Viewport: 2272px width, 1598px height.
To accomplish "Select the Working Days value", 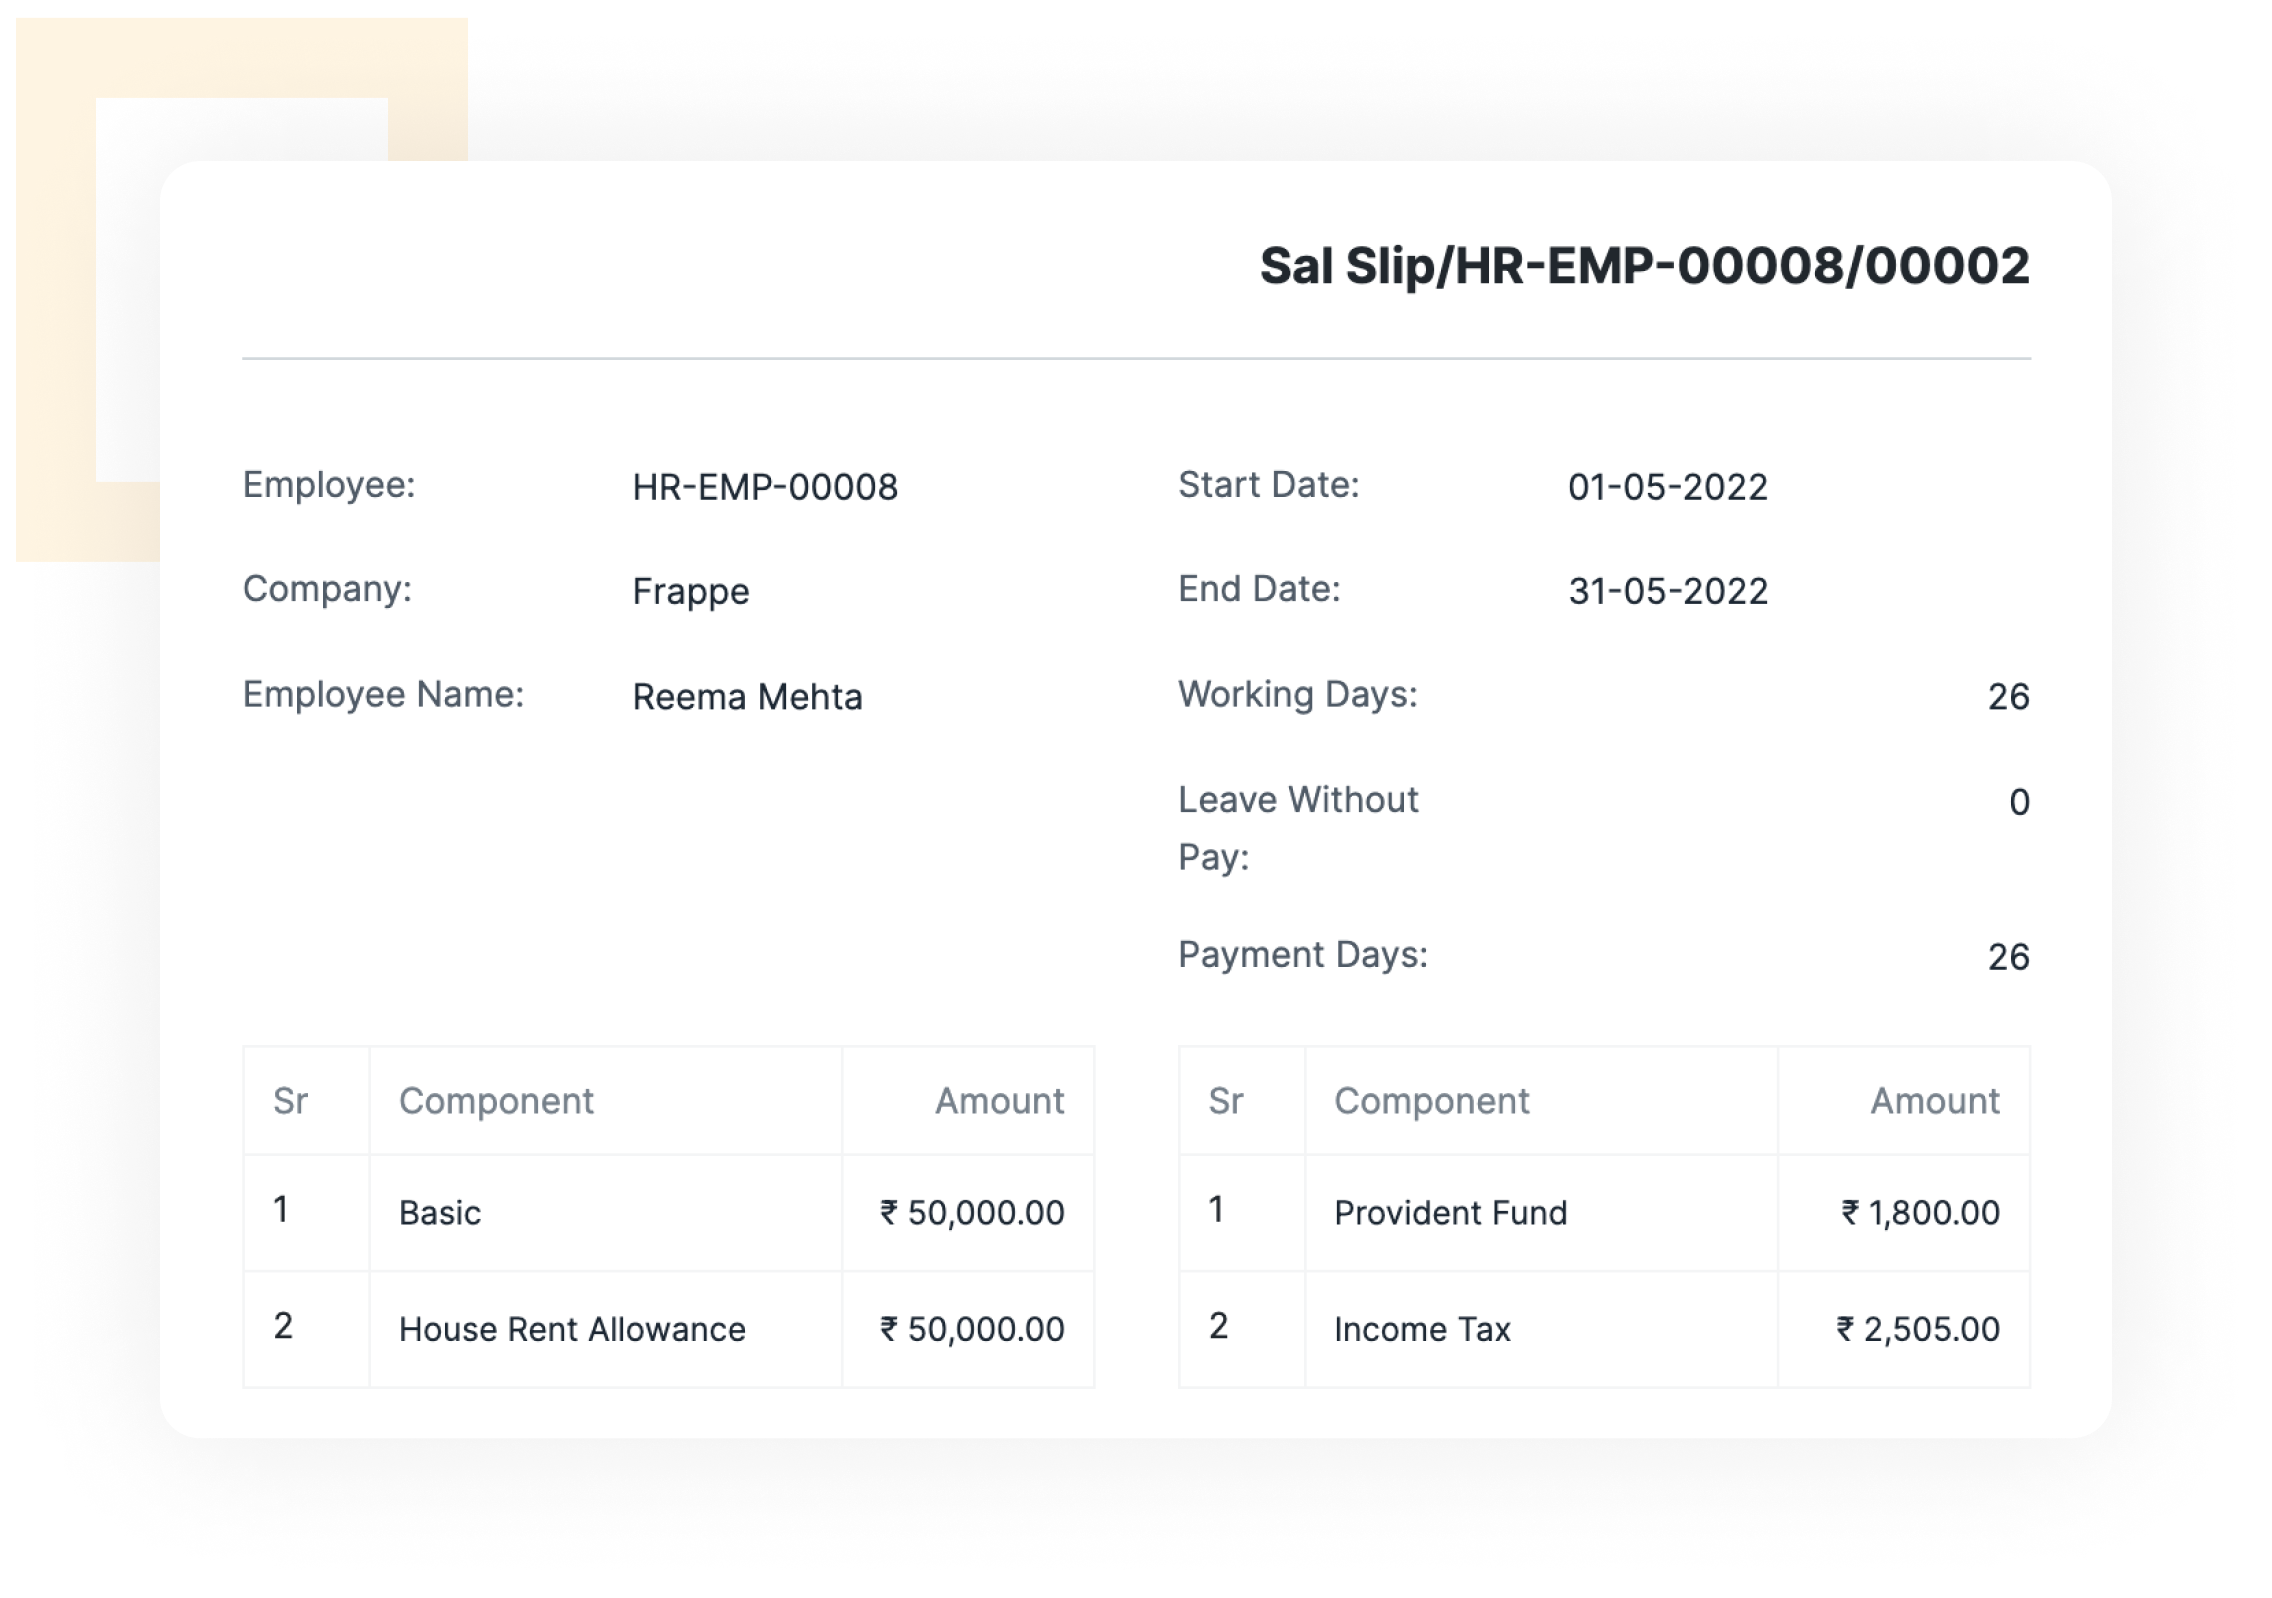I will coord(2008,696).
